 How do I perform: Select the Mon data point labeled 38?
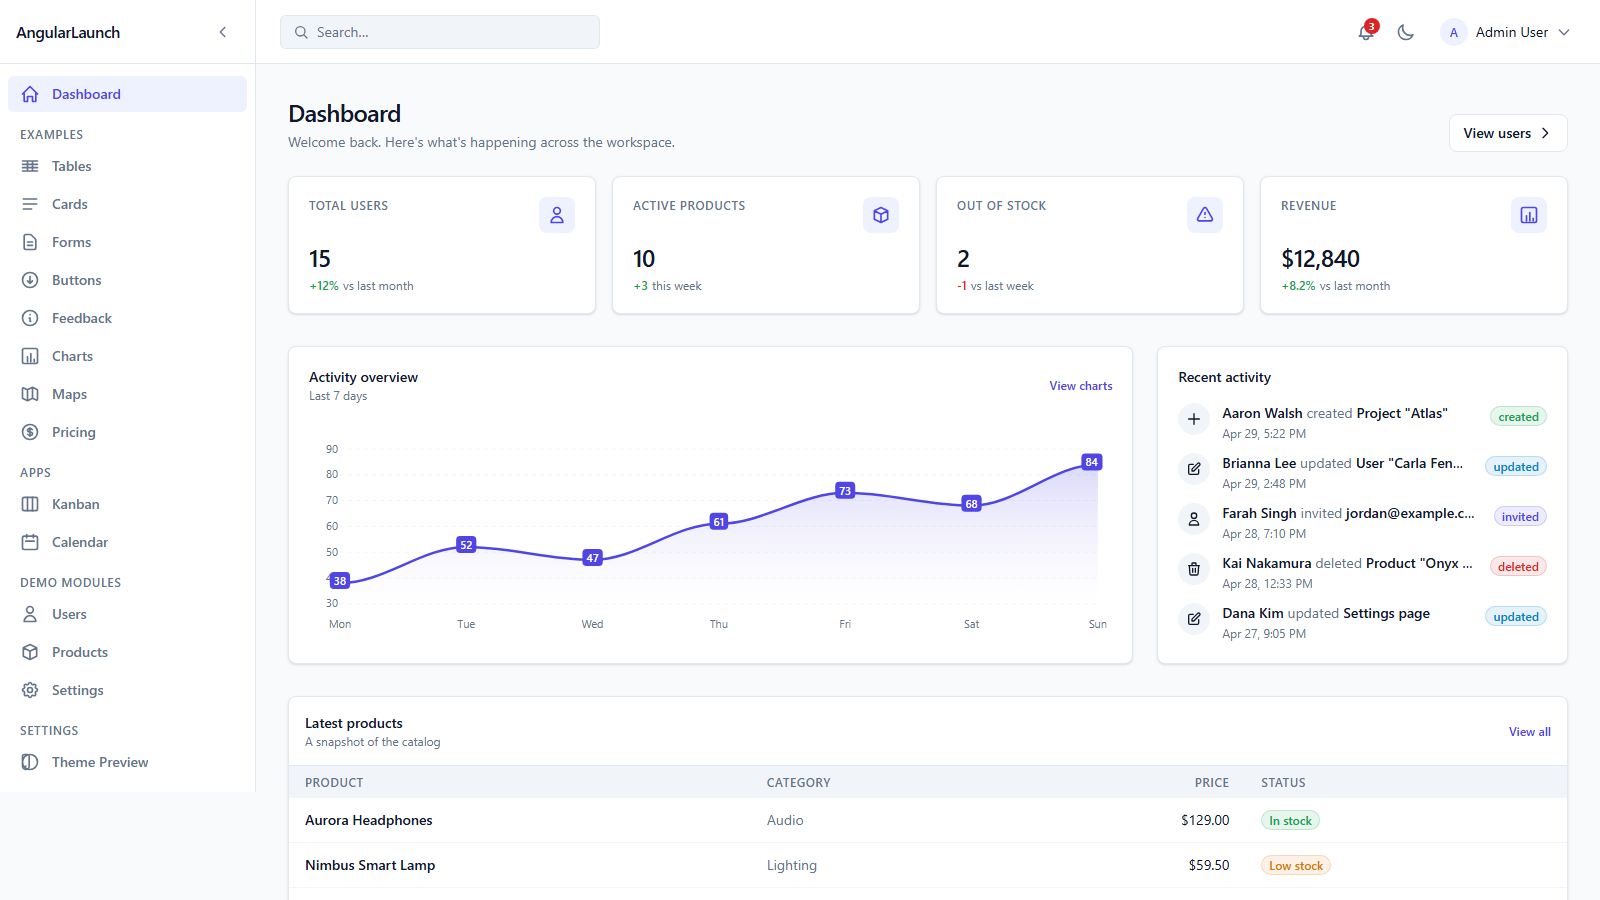[340, 581]
